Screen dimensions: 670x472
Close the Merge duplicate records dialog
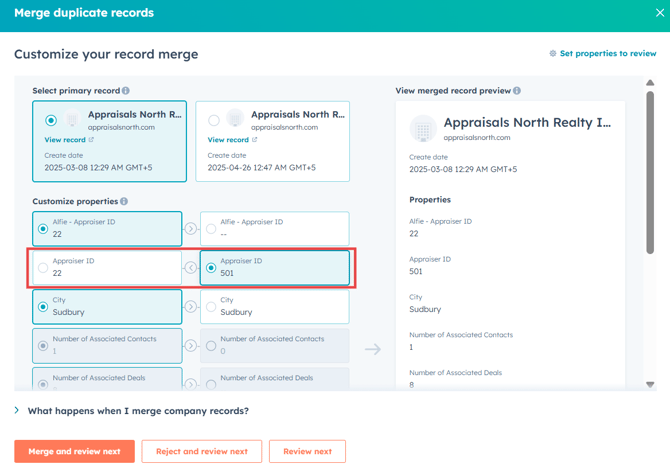(x=659, y=13)
